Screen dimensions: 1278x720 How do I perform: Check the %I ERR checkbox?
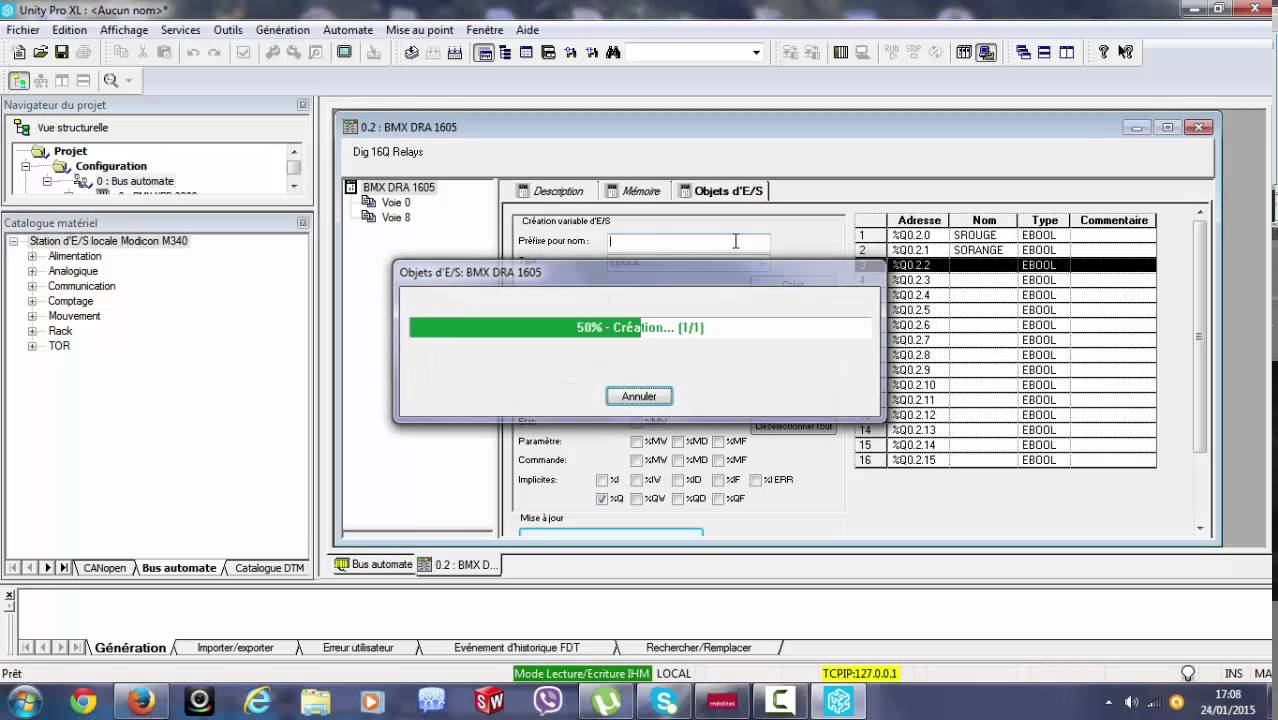click(x=756, y=480)
